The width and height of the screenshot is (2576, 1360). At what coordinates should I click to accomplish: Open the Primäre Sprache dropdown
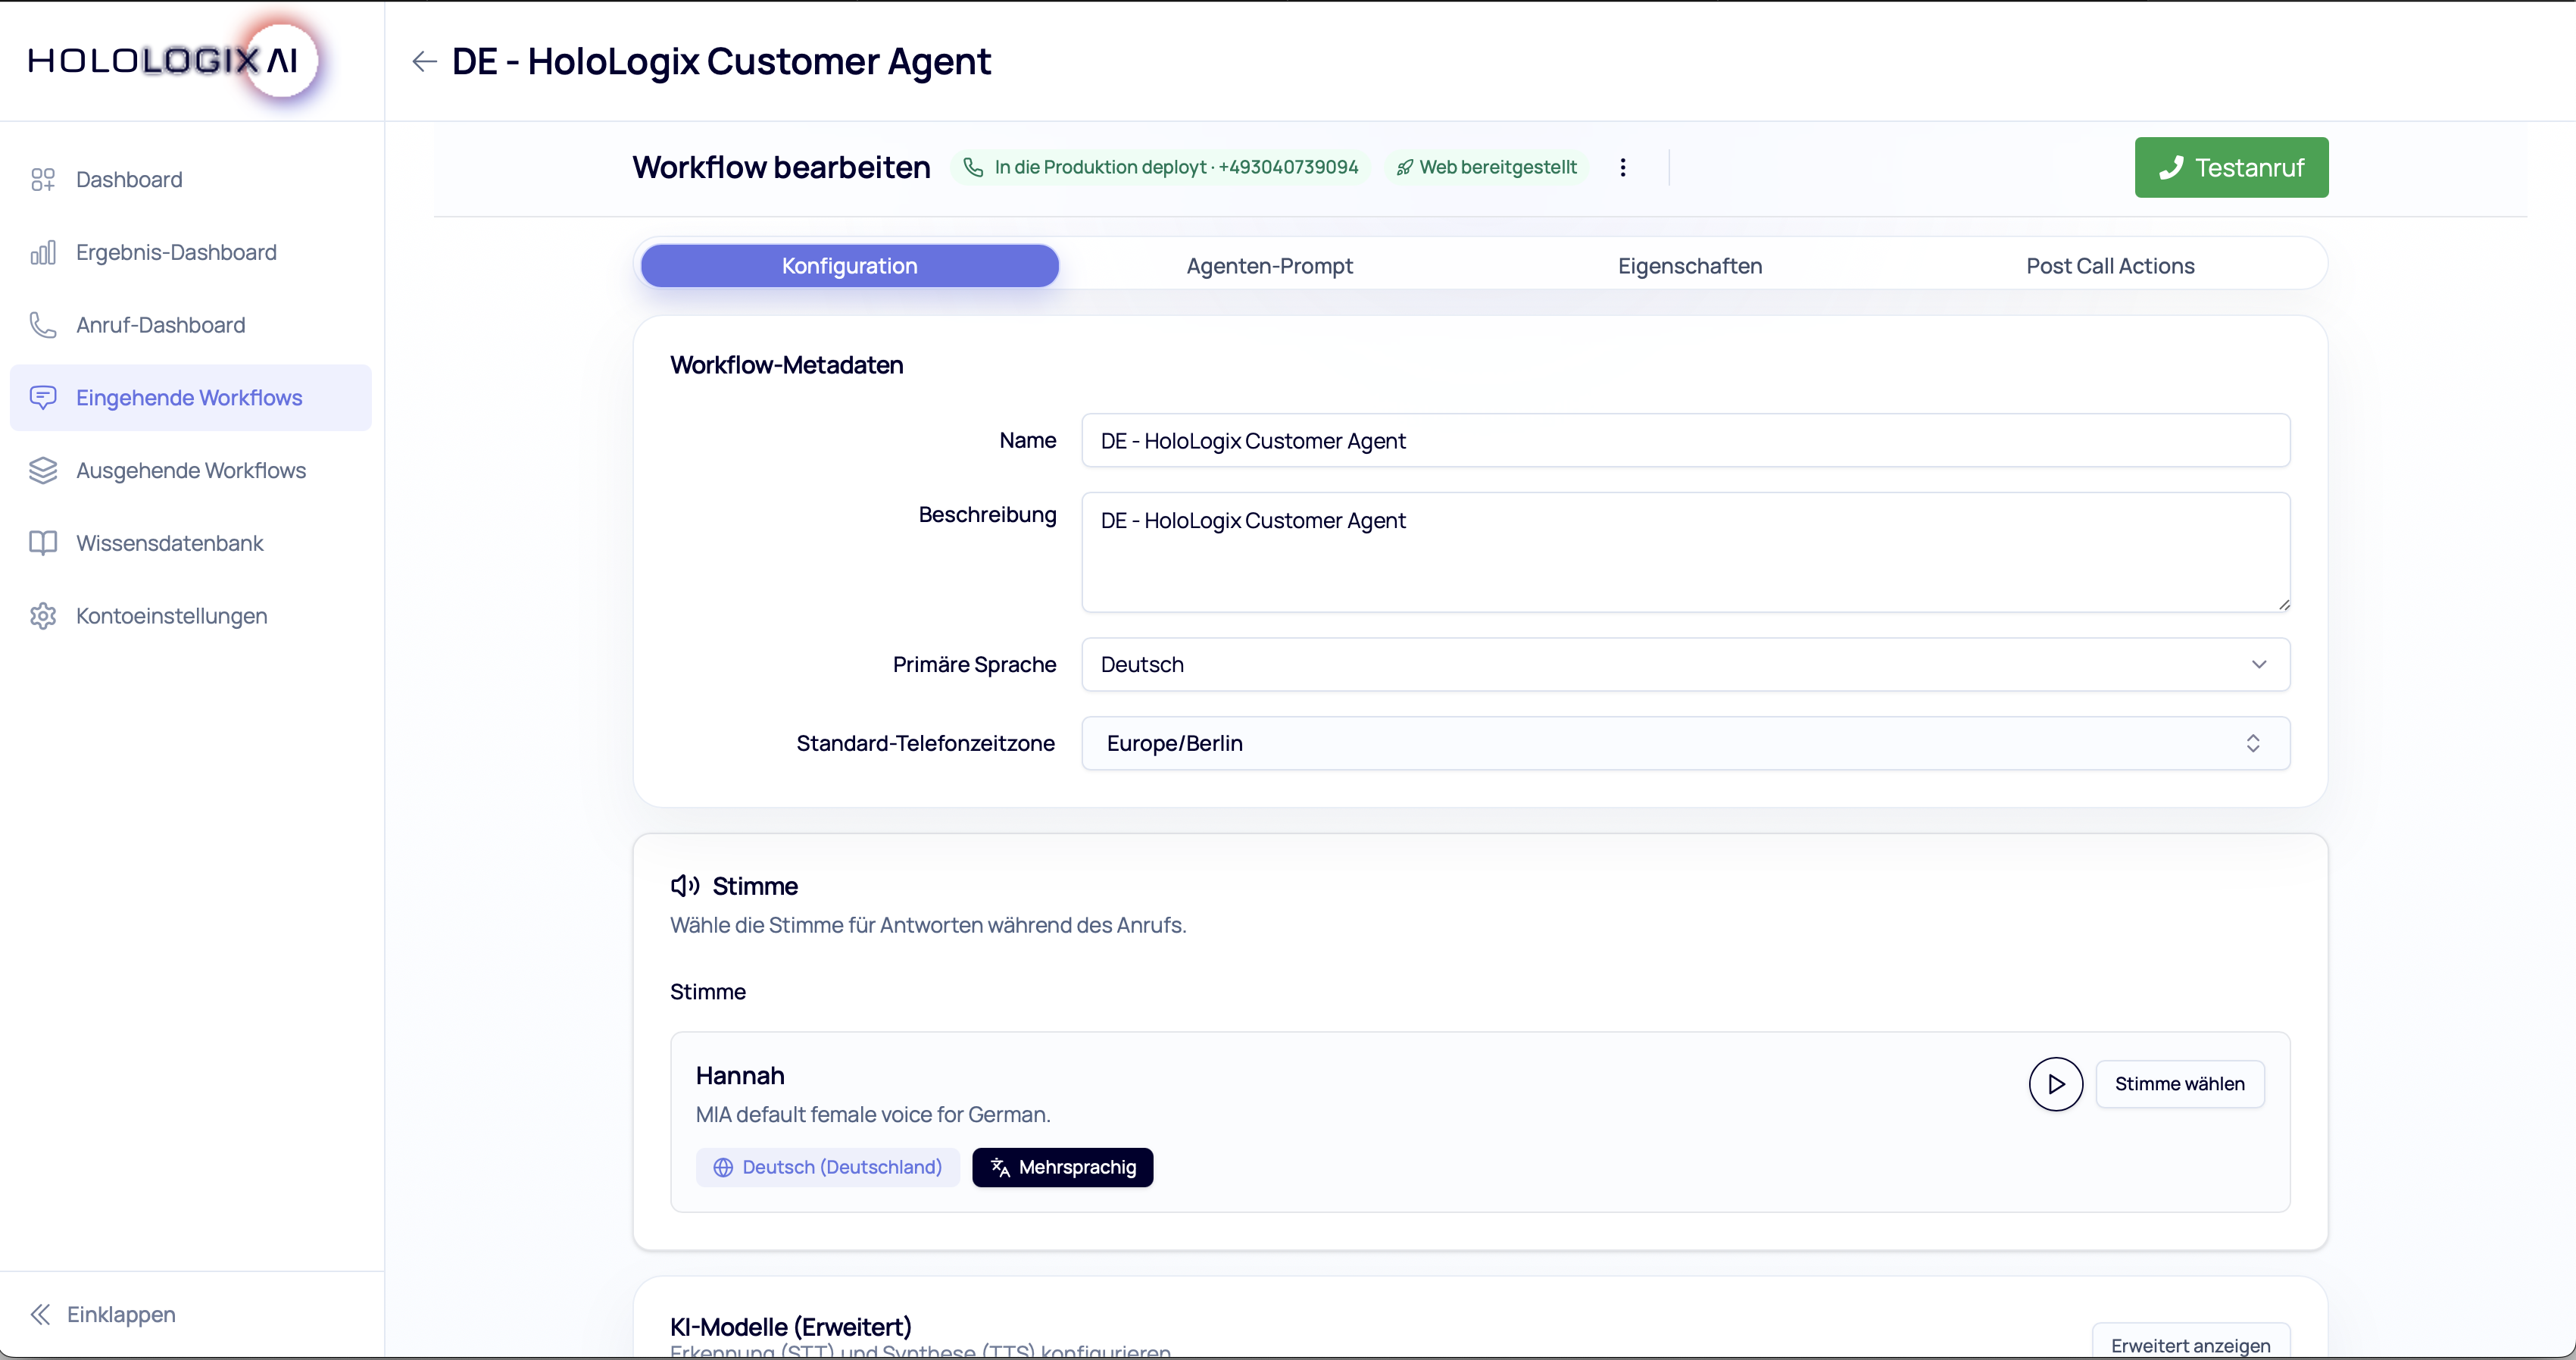pos(1685,664)
